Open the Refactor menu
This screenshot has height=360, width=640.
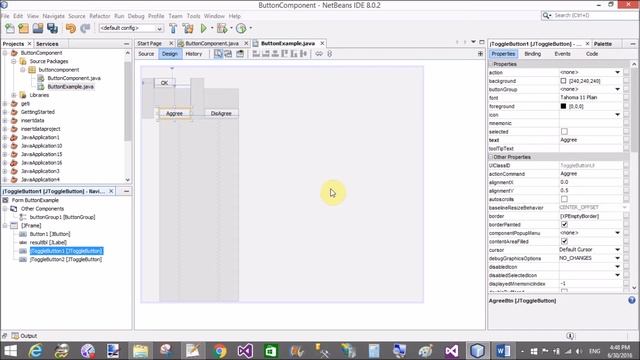tap(100, 16)
